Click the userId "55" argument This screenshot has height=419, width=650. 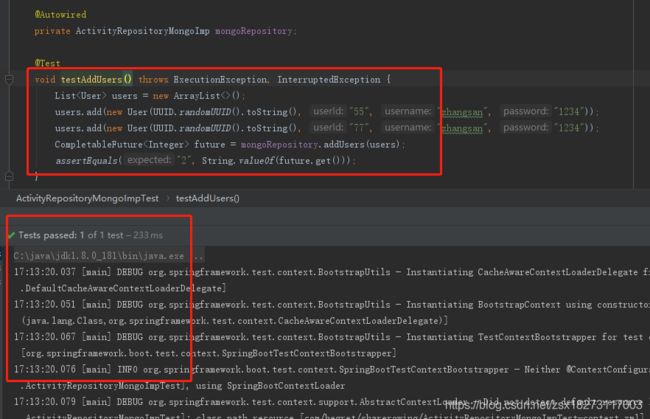click(x=360, y=111)
